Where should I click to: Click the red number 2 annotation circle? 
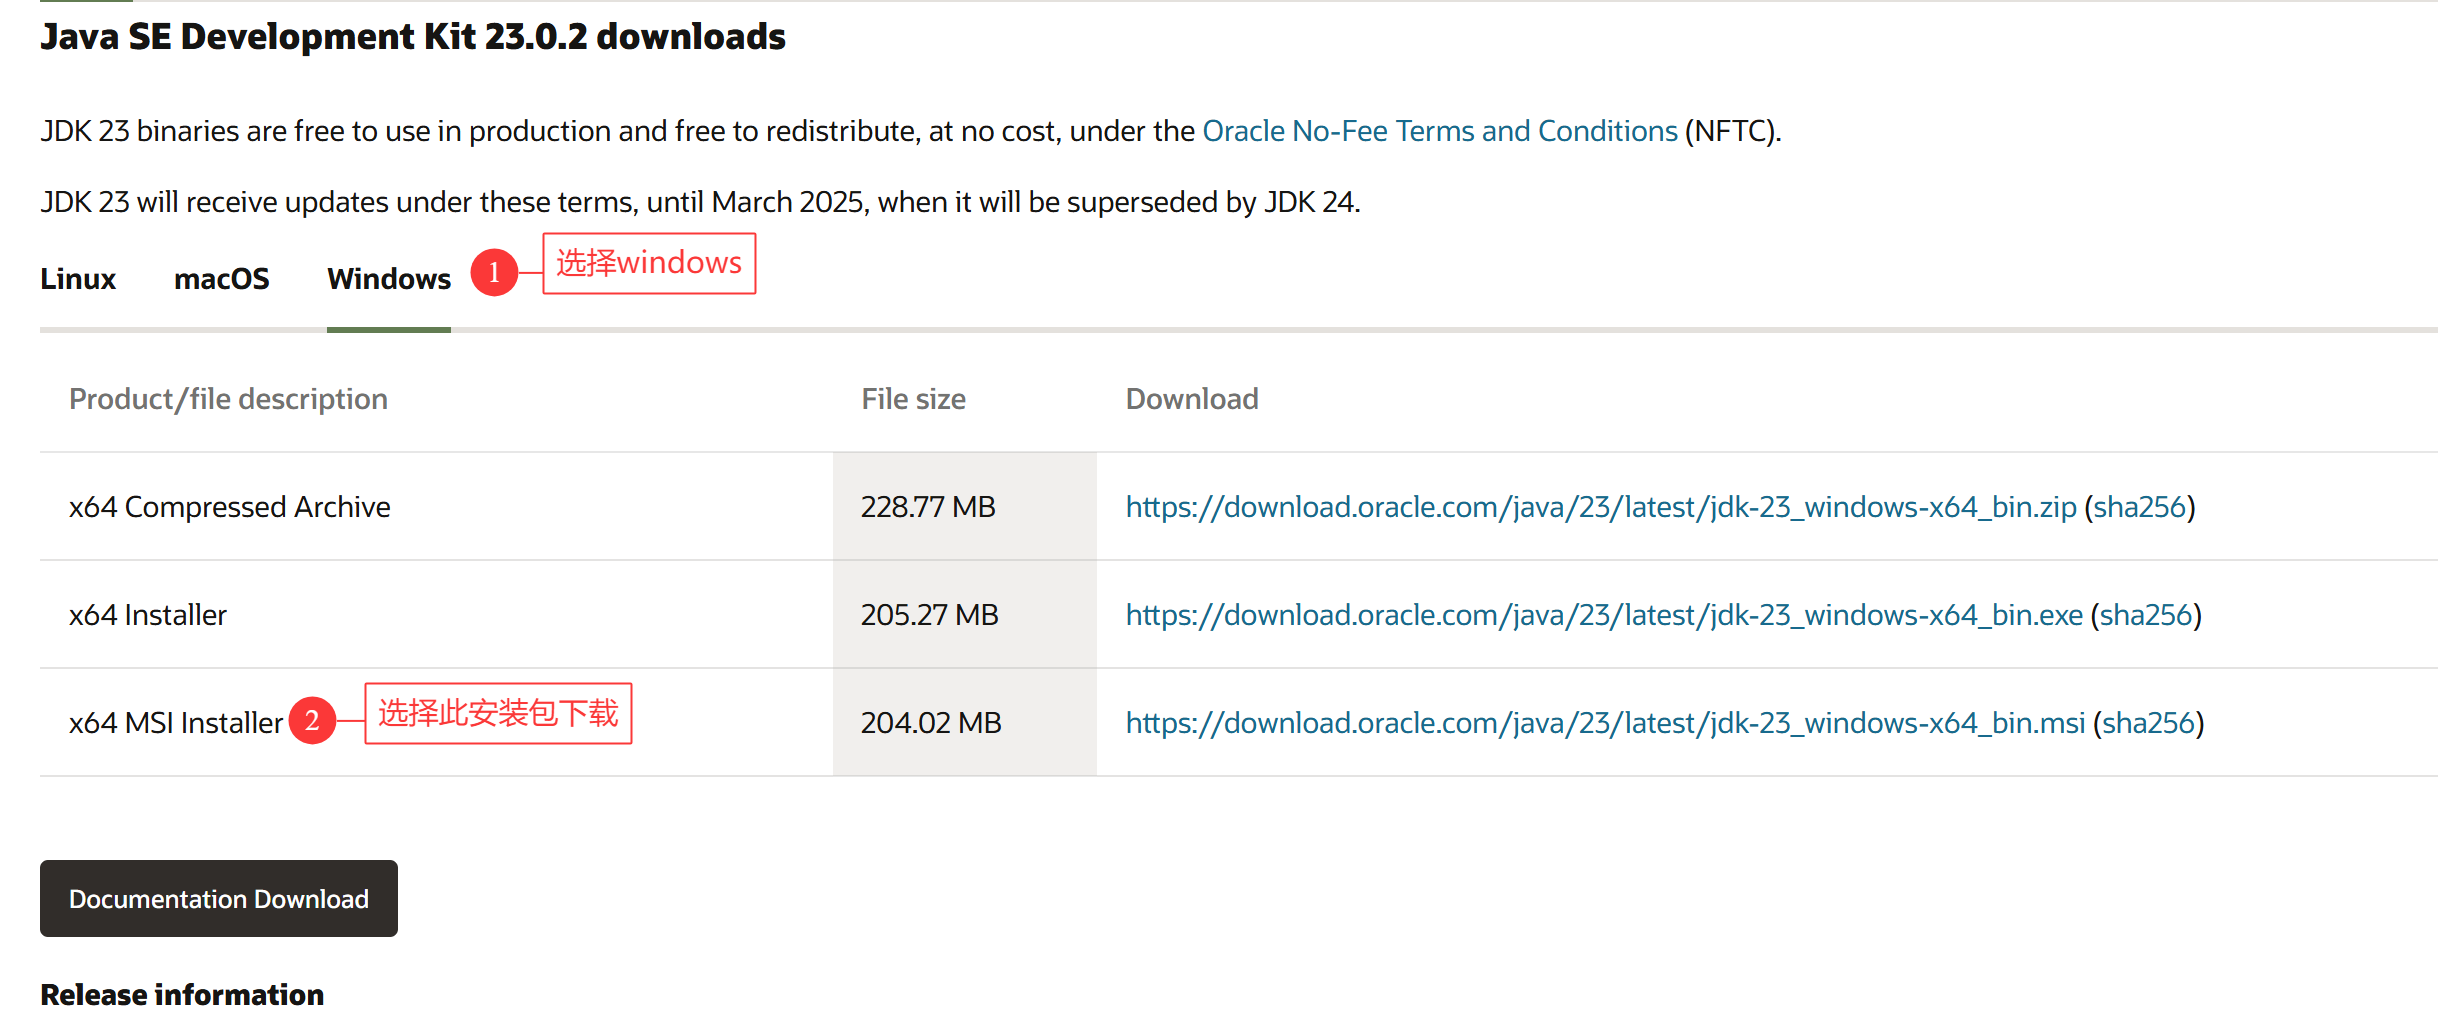coord(312,720)
